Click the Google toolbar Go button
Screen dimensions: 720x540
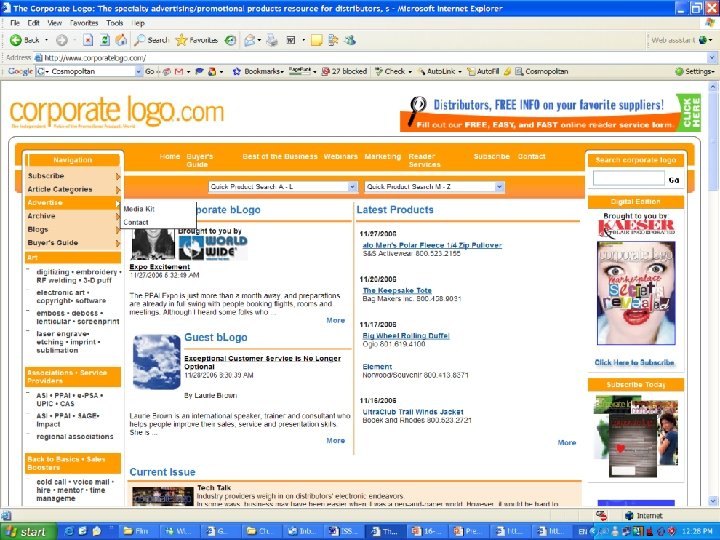pyautogui.click(x=150, y=72)
